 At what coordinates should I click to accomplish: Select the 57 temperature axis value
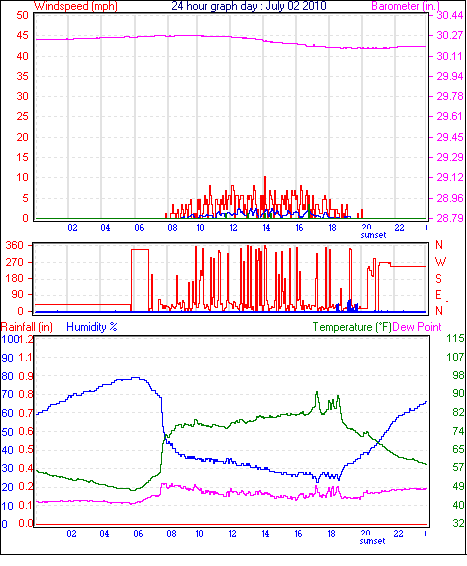point(458,467)
